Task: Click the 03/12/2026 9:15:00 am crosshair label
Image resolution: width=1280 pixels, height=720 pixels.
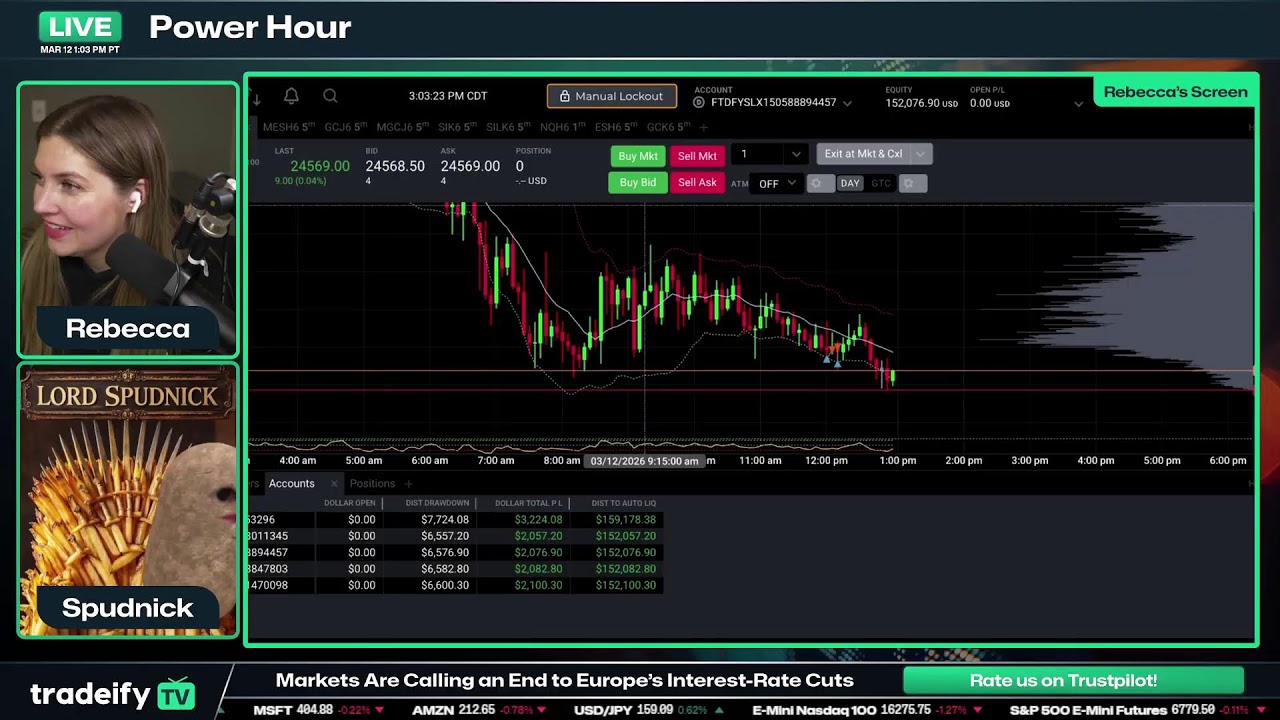Action: click(644, 461)
